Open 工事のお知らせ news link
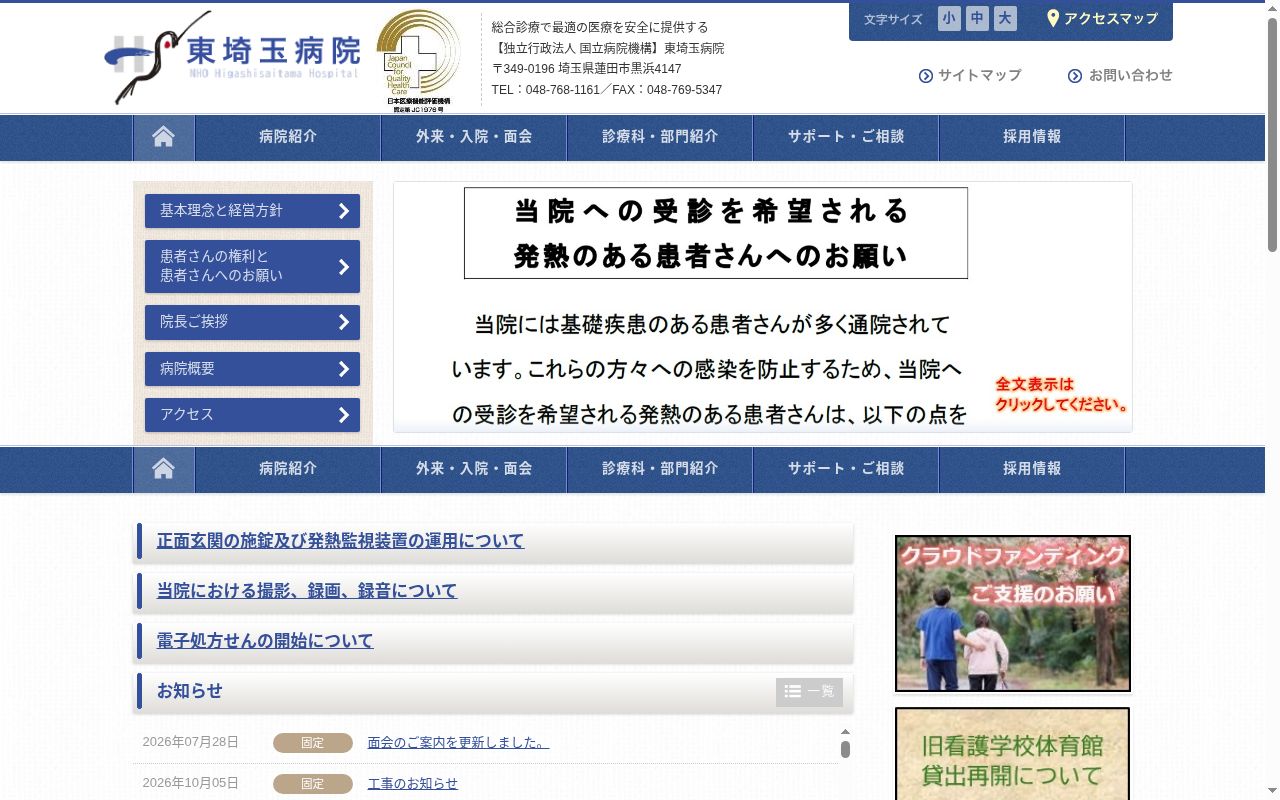 point(413,784)
